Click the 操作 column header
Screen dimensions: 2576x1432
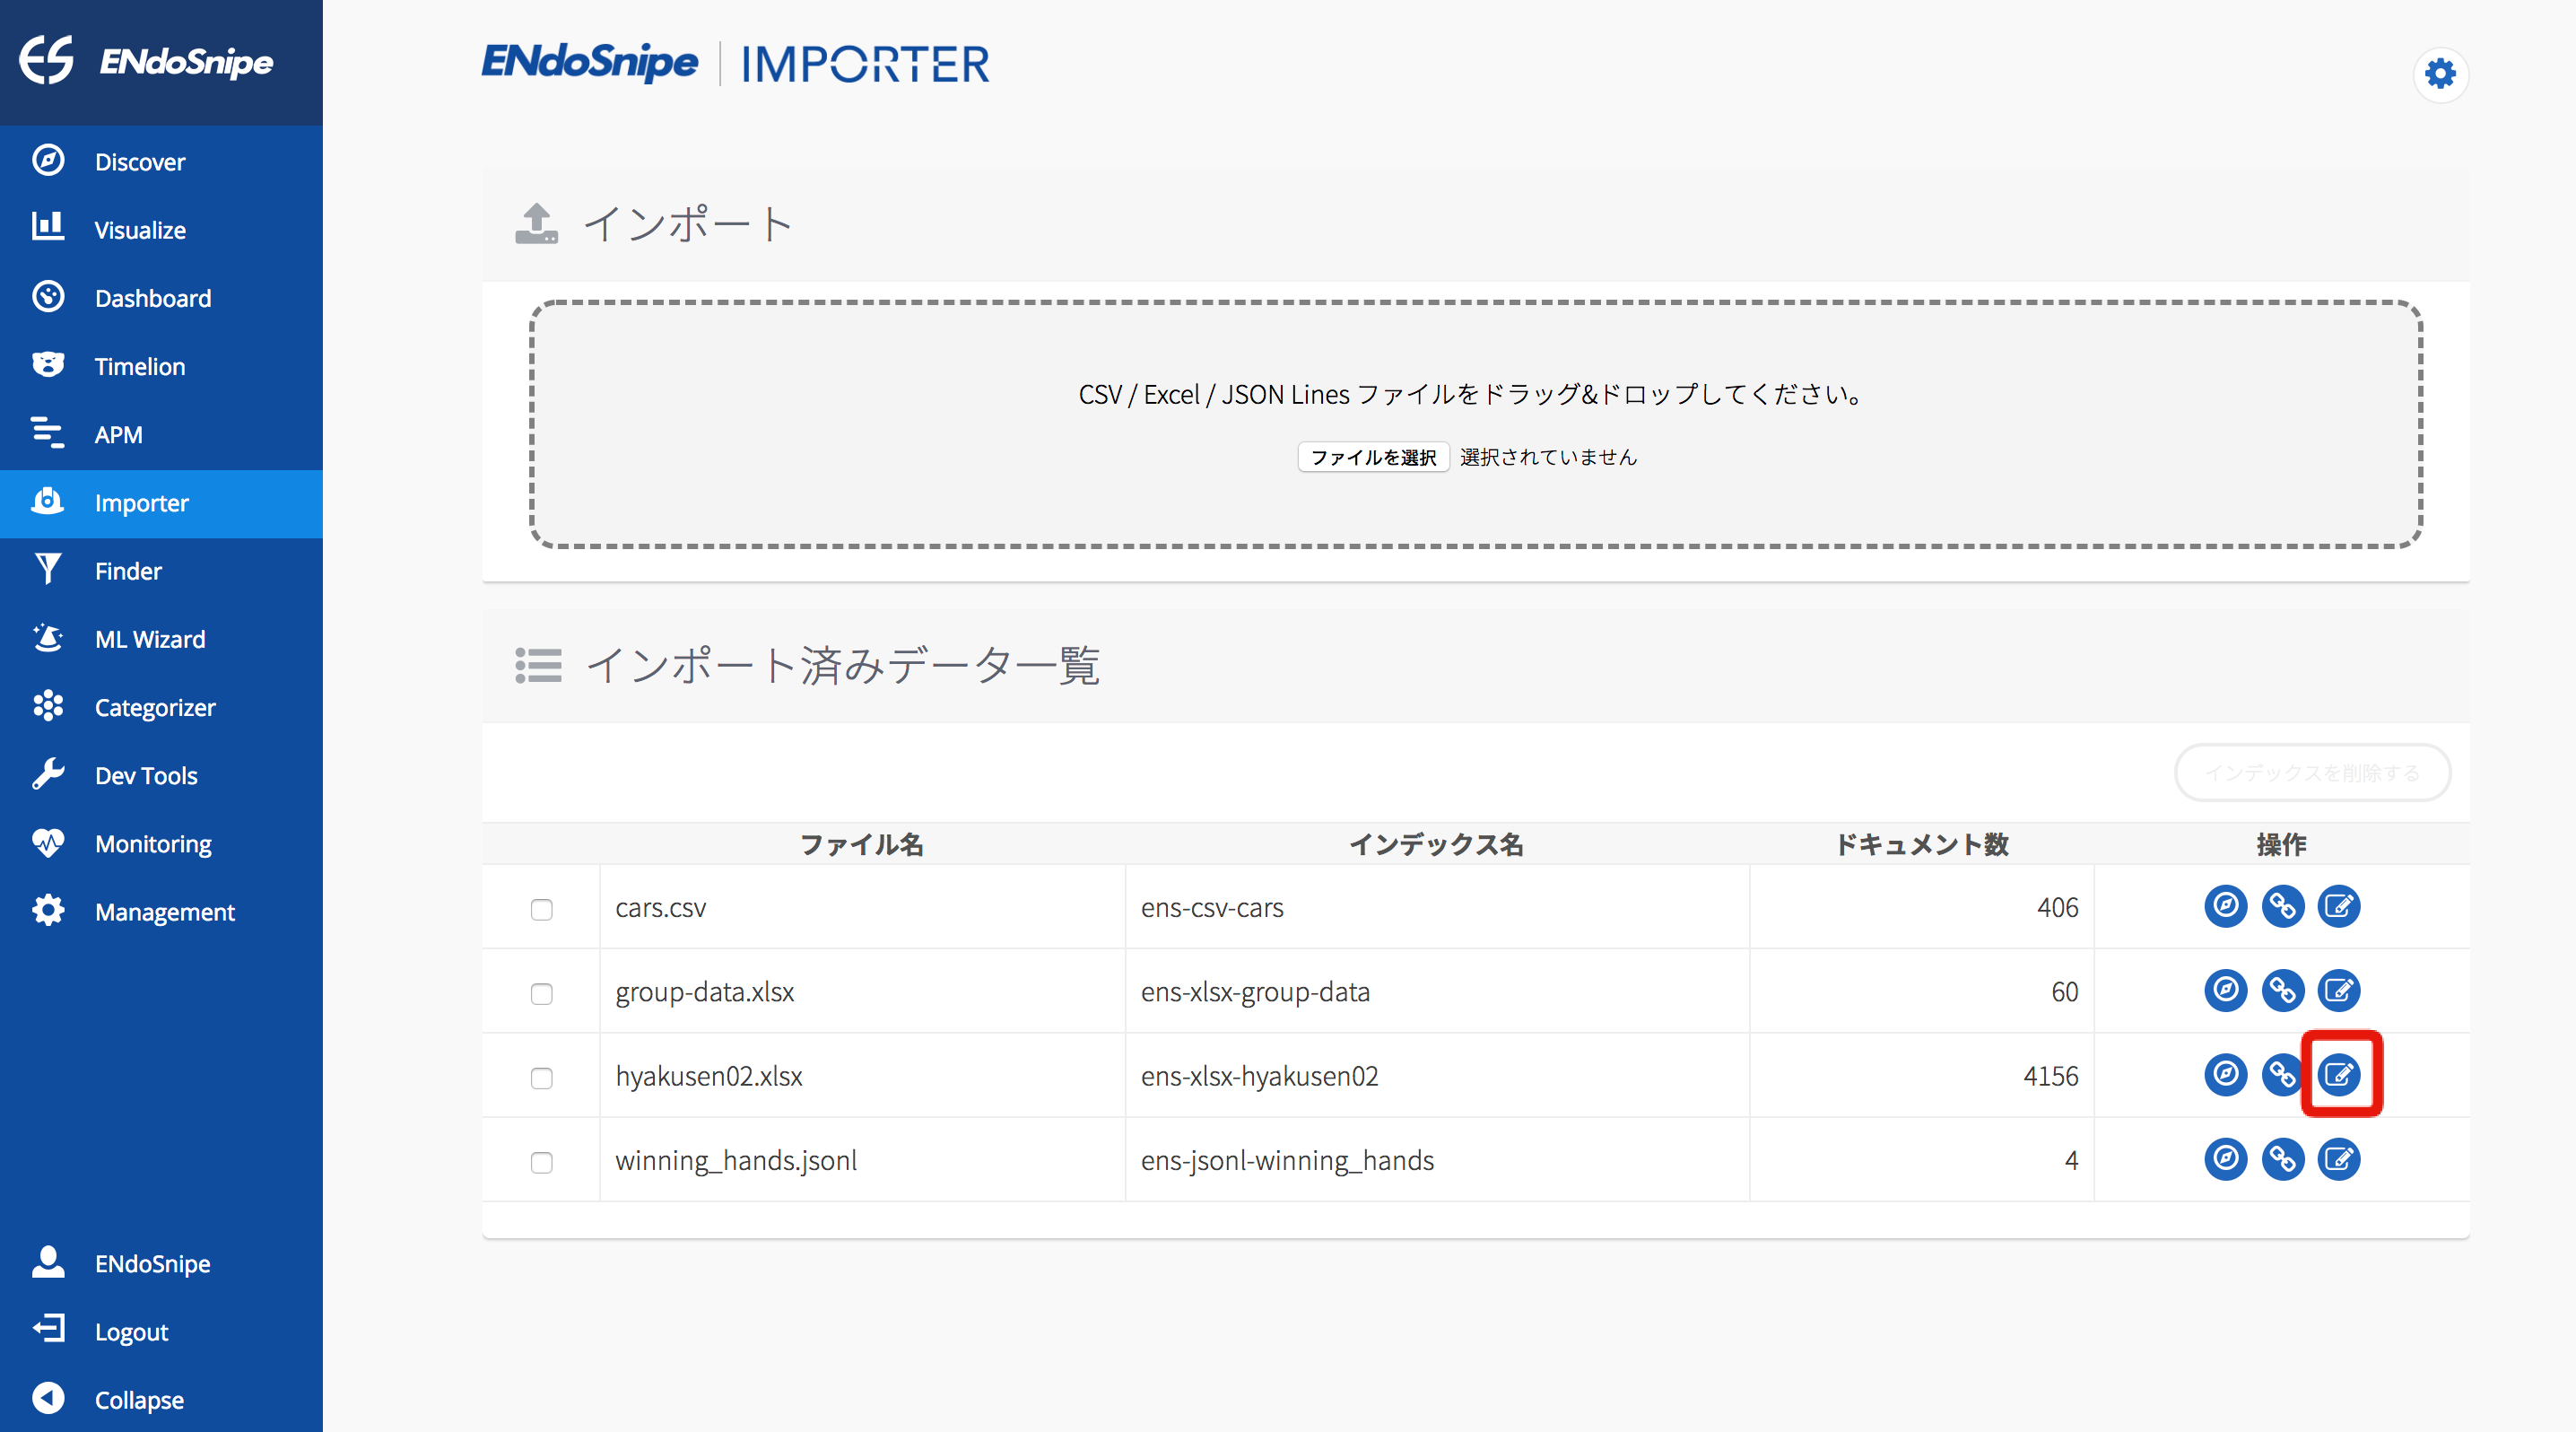tap(2281, 844)
